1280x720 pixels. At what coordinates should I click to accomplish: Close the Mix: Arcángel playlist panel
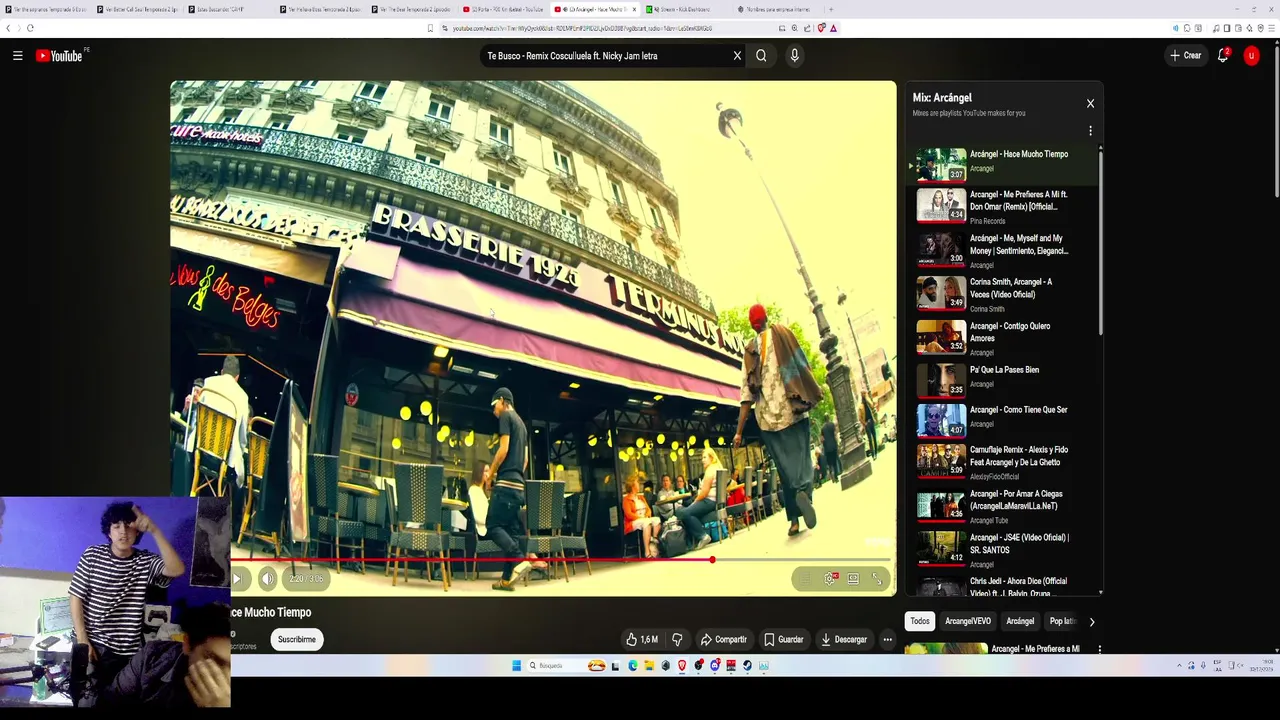coord(1090,103)
